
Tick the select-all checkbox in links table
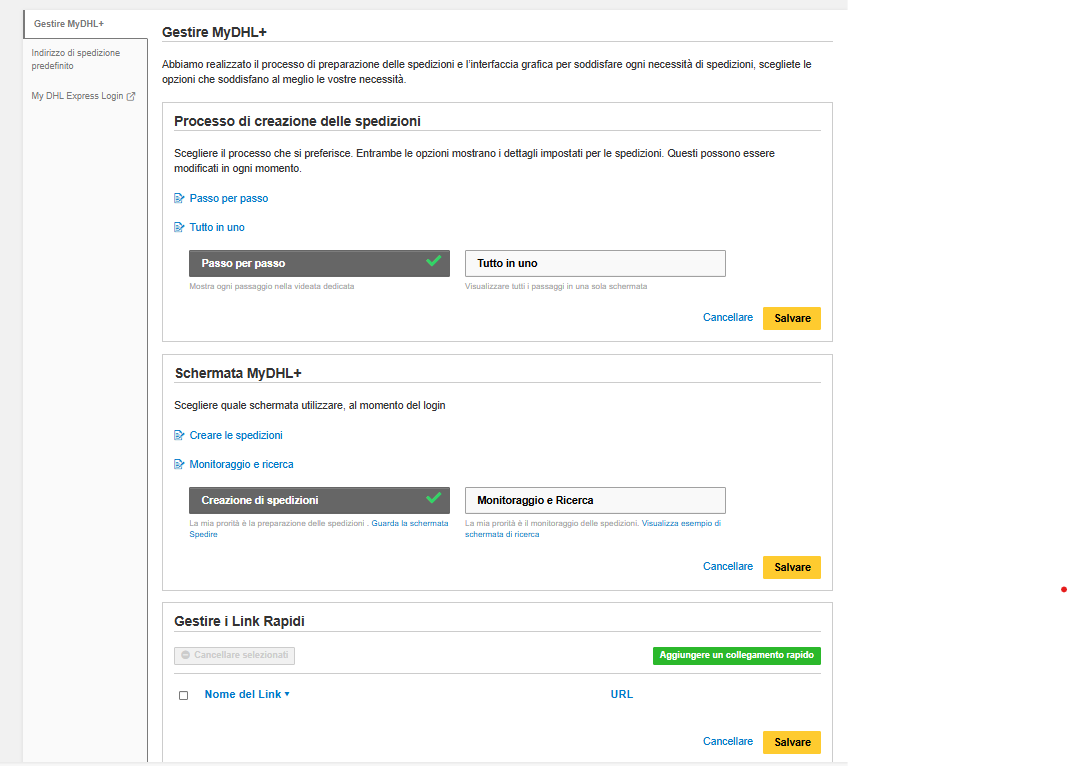(x=183, y=695)
